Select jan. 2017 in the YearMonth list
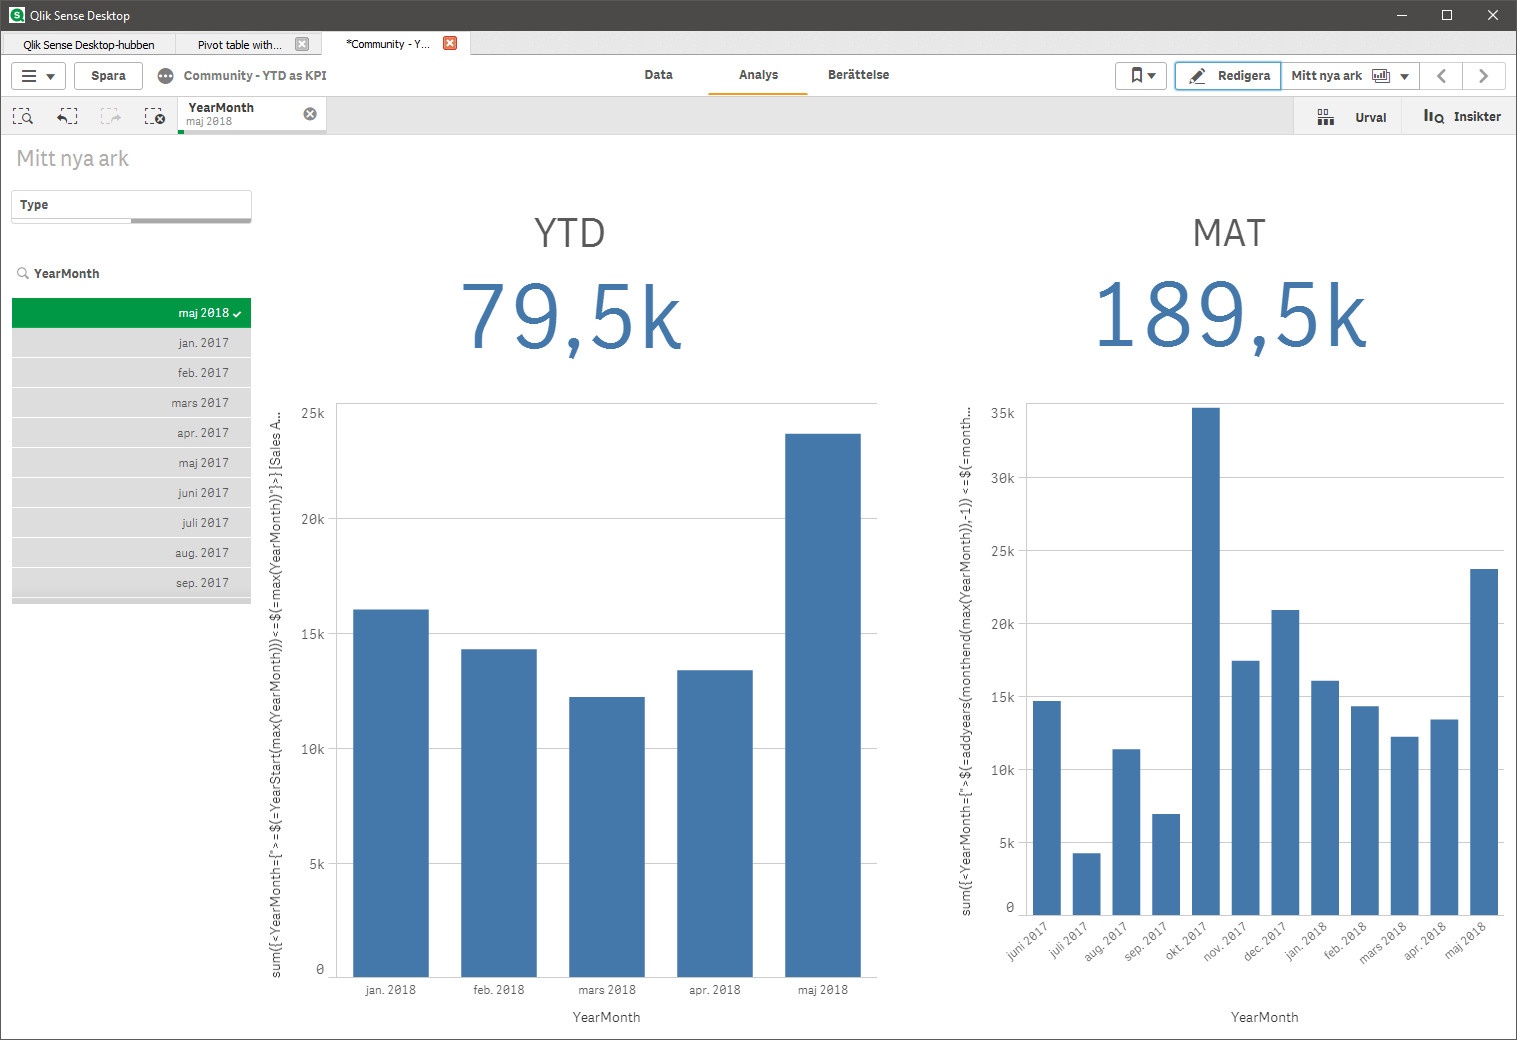This screenshot has width=1517, height=1040. pos(131,342)
